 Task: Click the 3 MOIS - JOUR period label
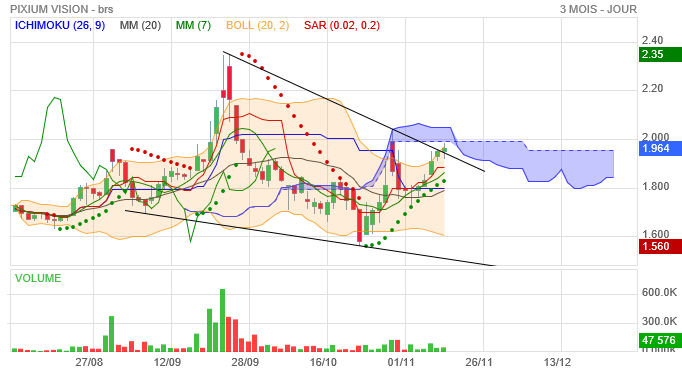(598, 9)
